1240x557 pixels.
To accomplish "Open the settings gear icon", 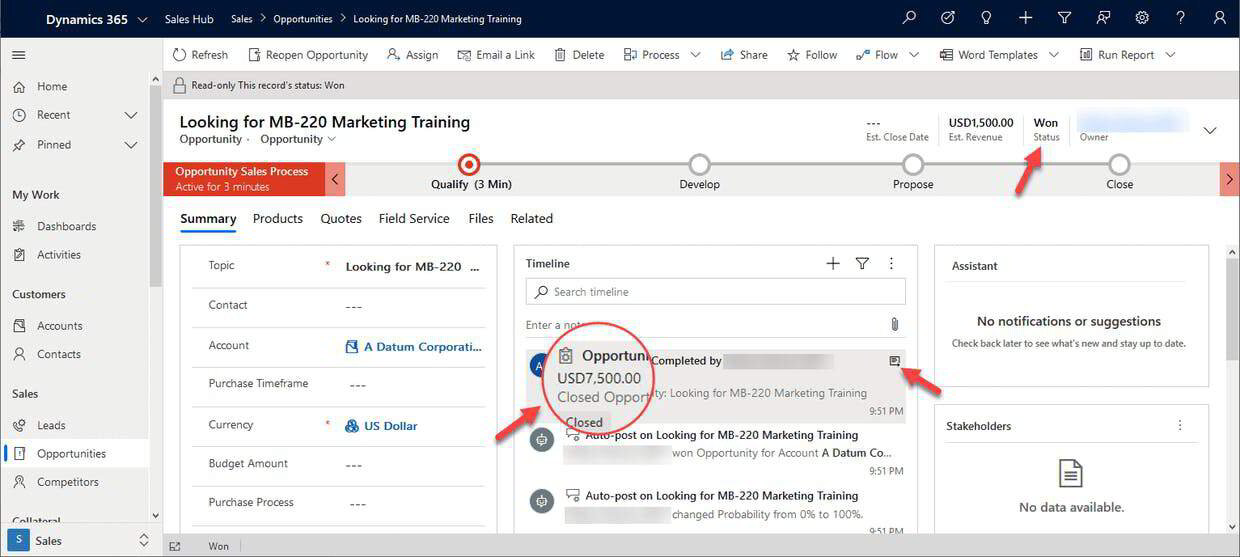I will point(1142,18).
